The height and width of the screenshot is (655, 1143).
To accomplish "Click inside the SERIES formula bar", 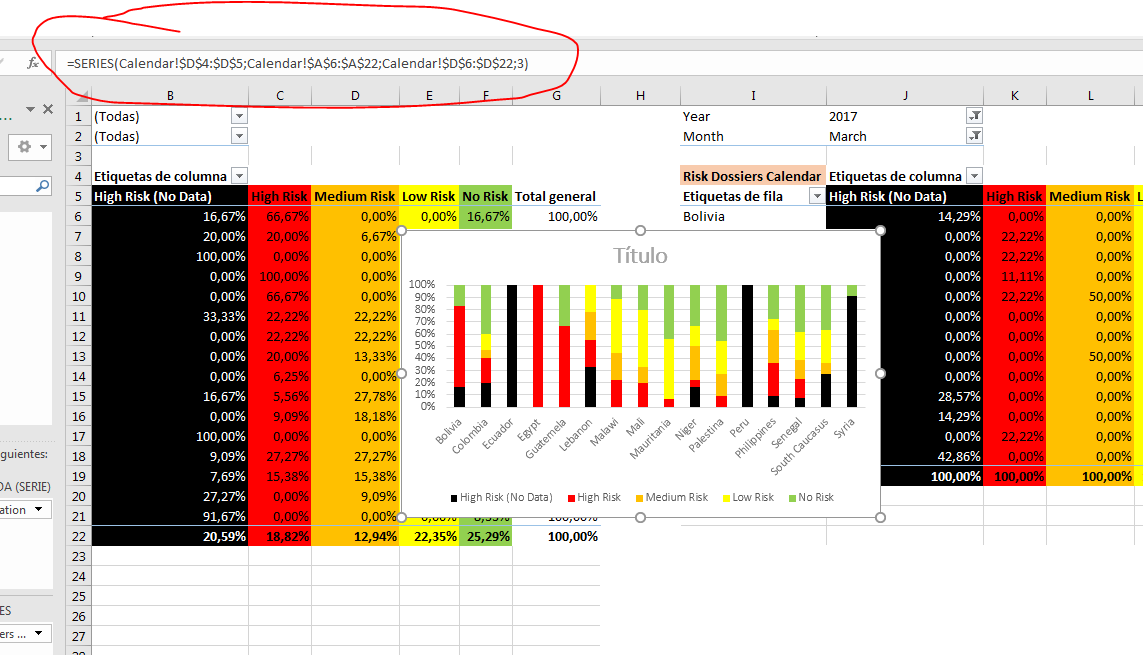I will 598,63.
